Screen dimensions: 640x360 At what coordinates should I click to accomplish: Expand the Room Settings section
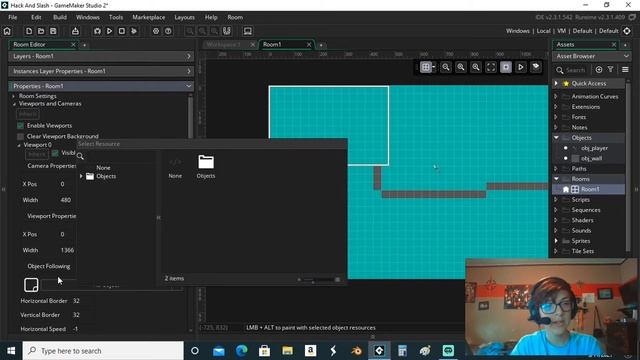pyautogui.click(x=13, y=96)
